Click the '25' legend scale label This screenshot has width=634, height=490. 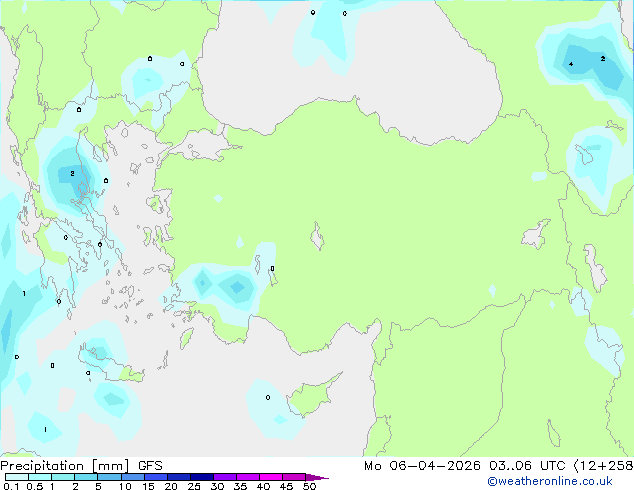tap(194, 486)
